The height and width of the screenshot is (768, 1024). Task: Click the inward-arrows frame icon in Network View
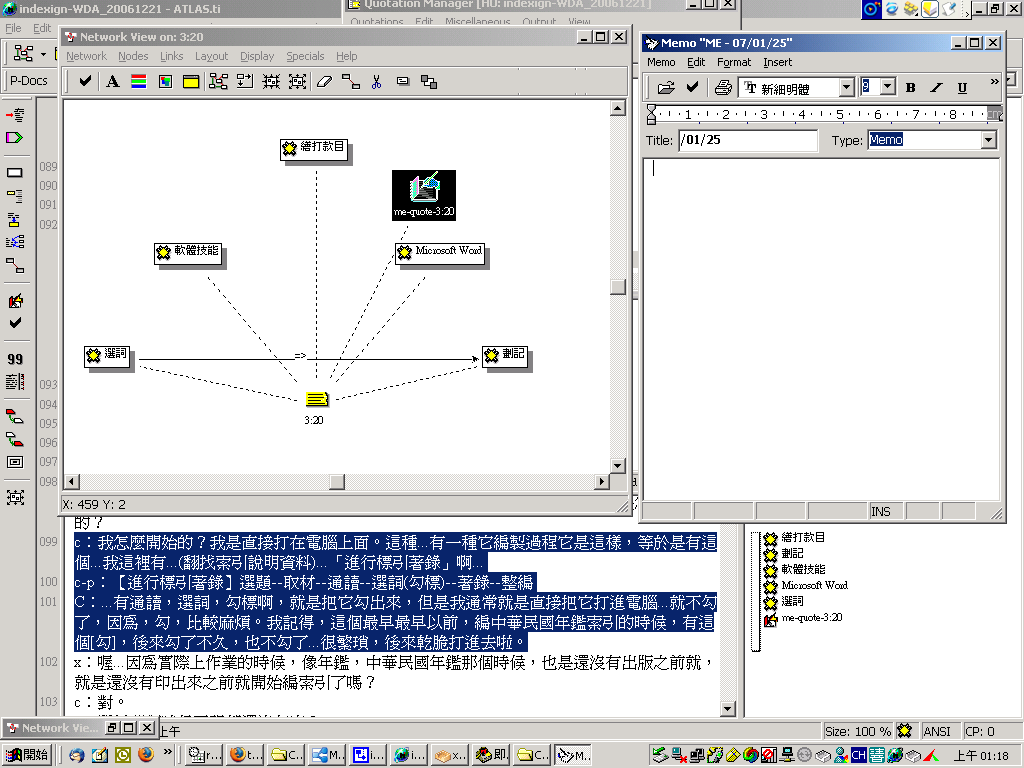click(271, 81)
